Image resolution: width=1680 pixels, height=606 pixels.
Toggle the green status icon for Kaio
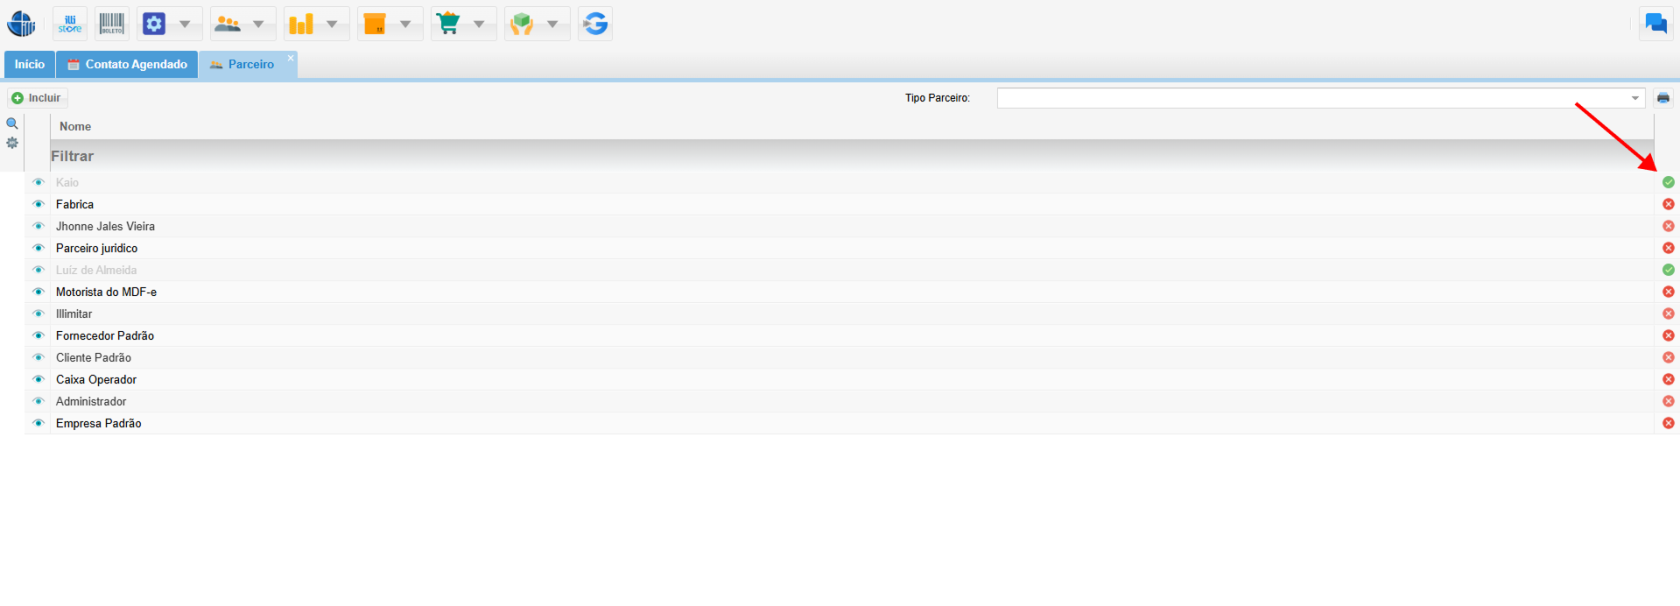(x=1668, y=182)
